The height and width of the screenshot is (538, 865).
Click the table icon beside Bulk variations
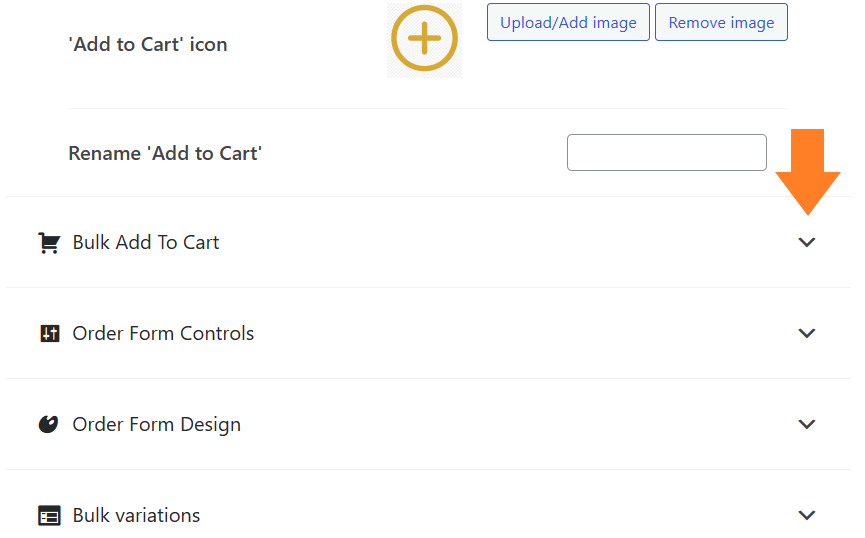click(x=49, y=516)
